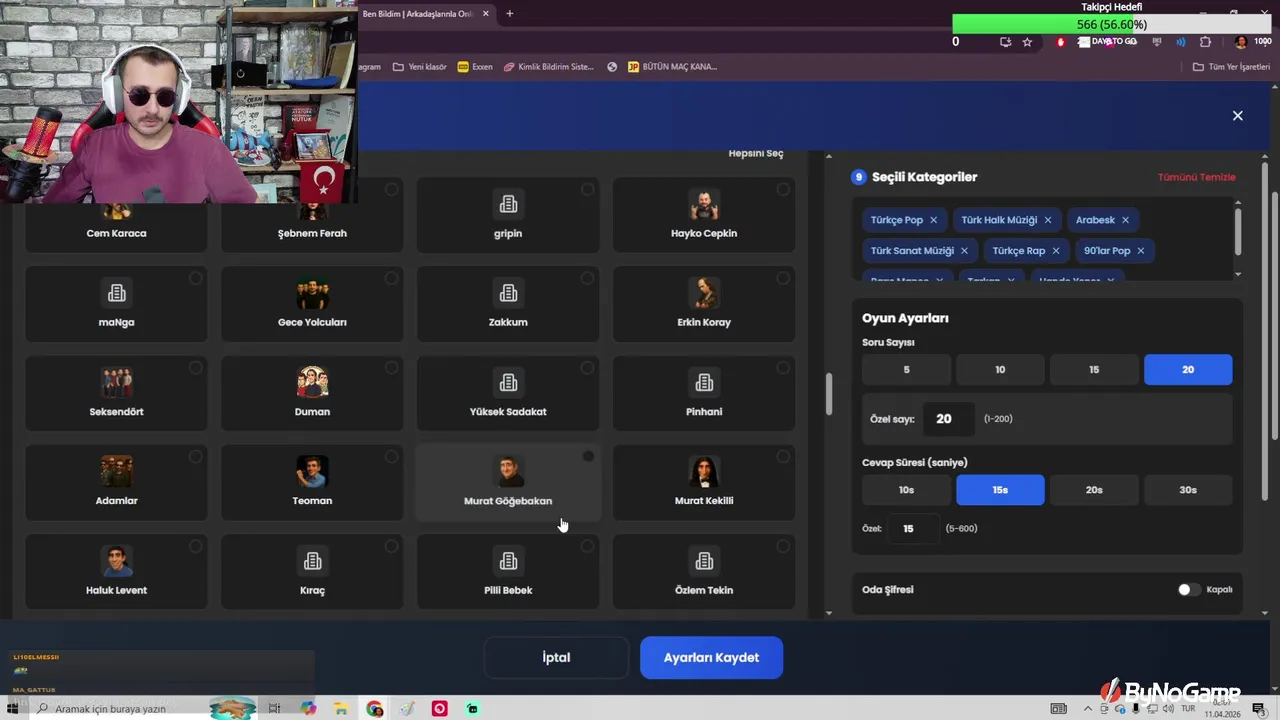Check the Adamlar selection circle

pos(196,456)
